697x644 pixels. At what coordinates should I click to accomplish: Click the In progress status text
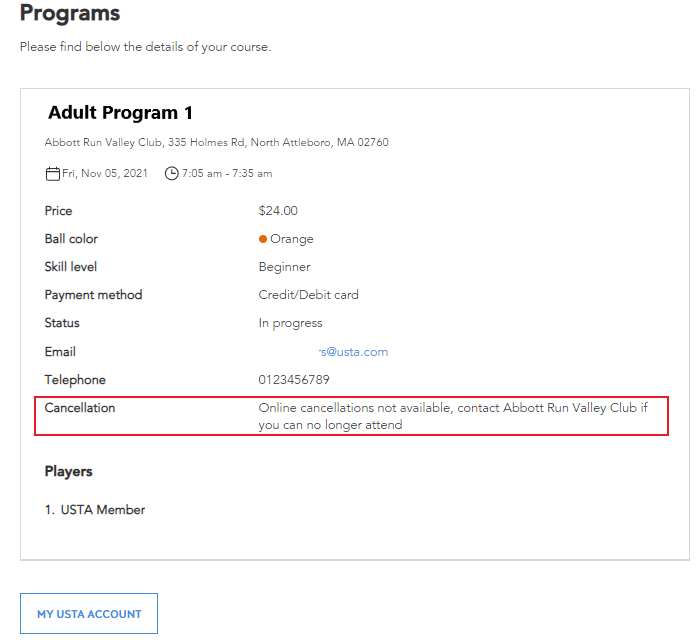pyautogui.click(x=290, y=323)
